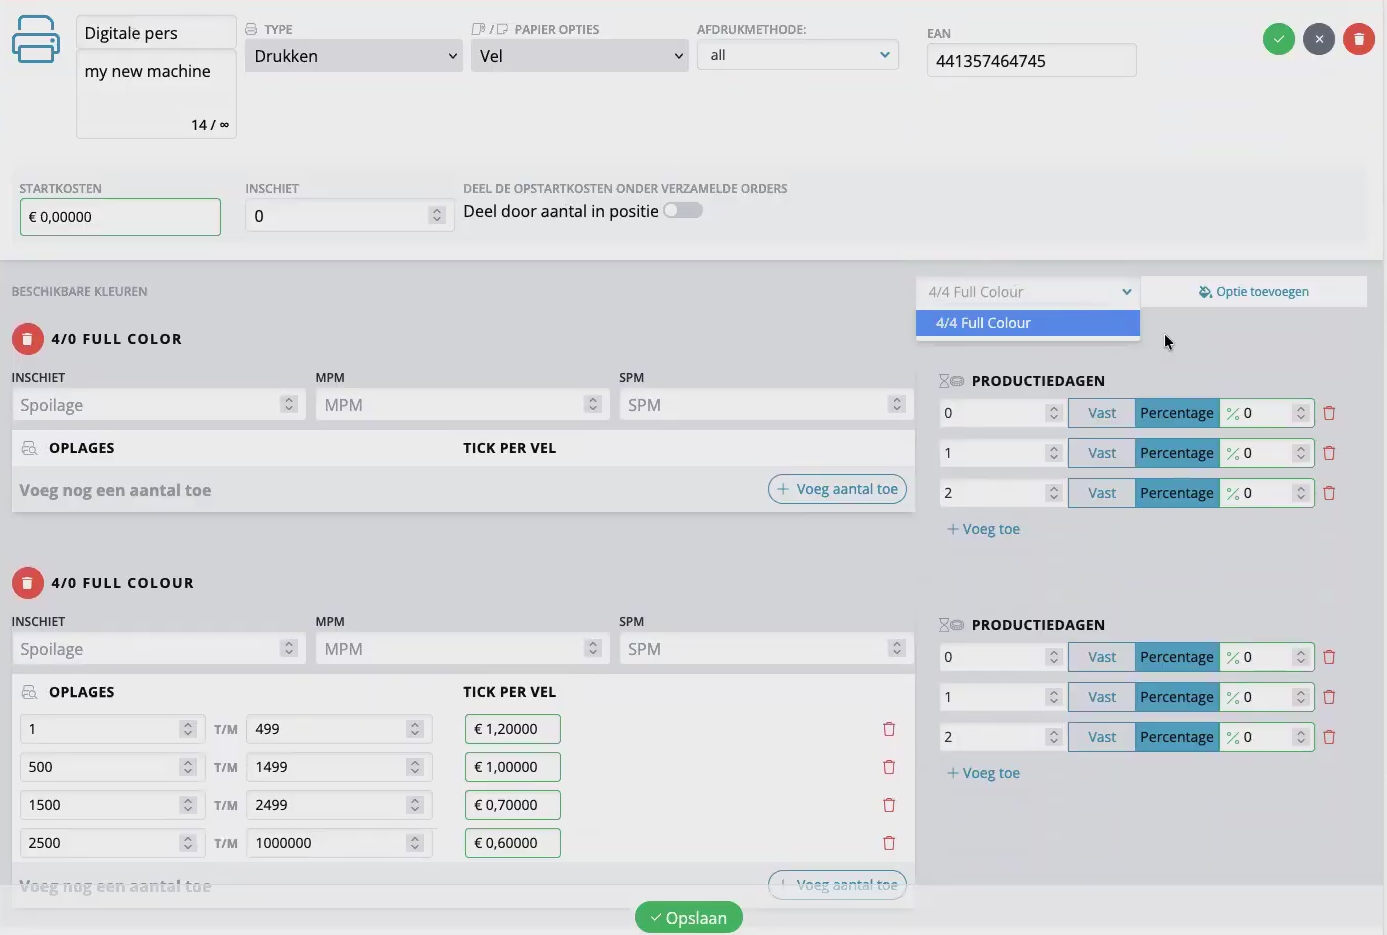
Task: Click the grey X cancel icon
Action: [x=1318, y=39]
